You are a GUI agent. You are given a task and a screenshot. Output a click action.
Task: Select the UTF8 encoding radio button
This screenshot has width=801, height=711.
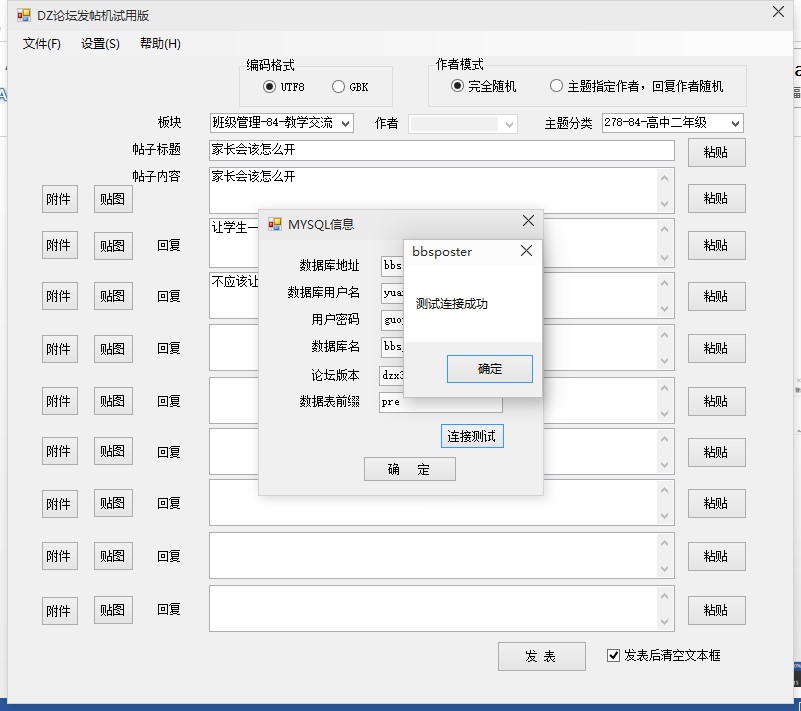coord(269,87)
